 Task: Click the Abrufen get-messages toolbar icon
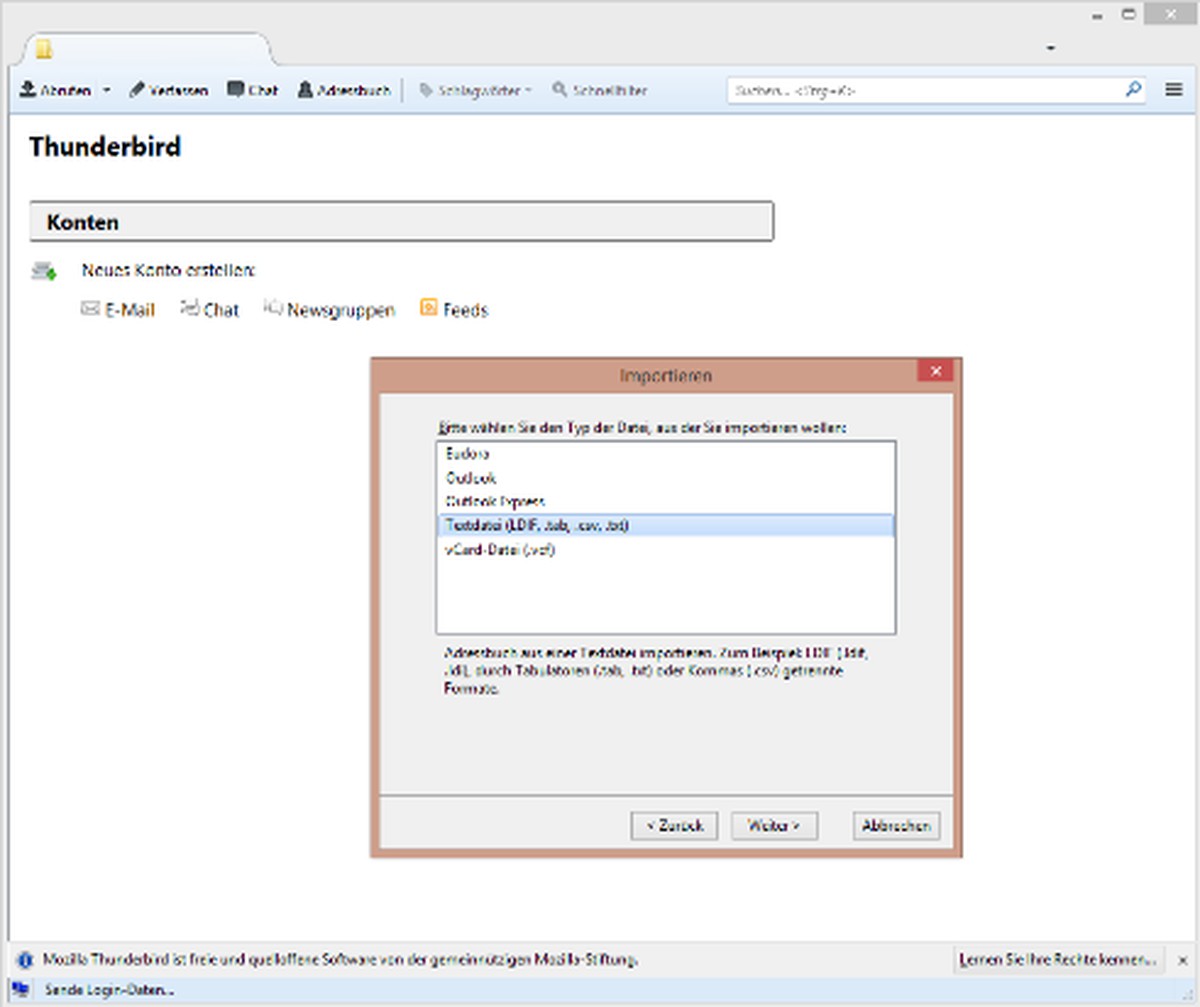tap(28, 90)
